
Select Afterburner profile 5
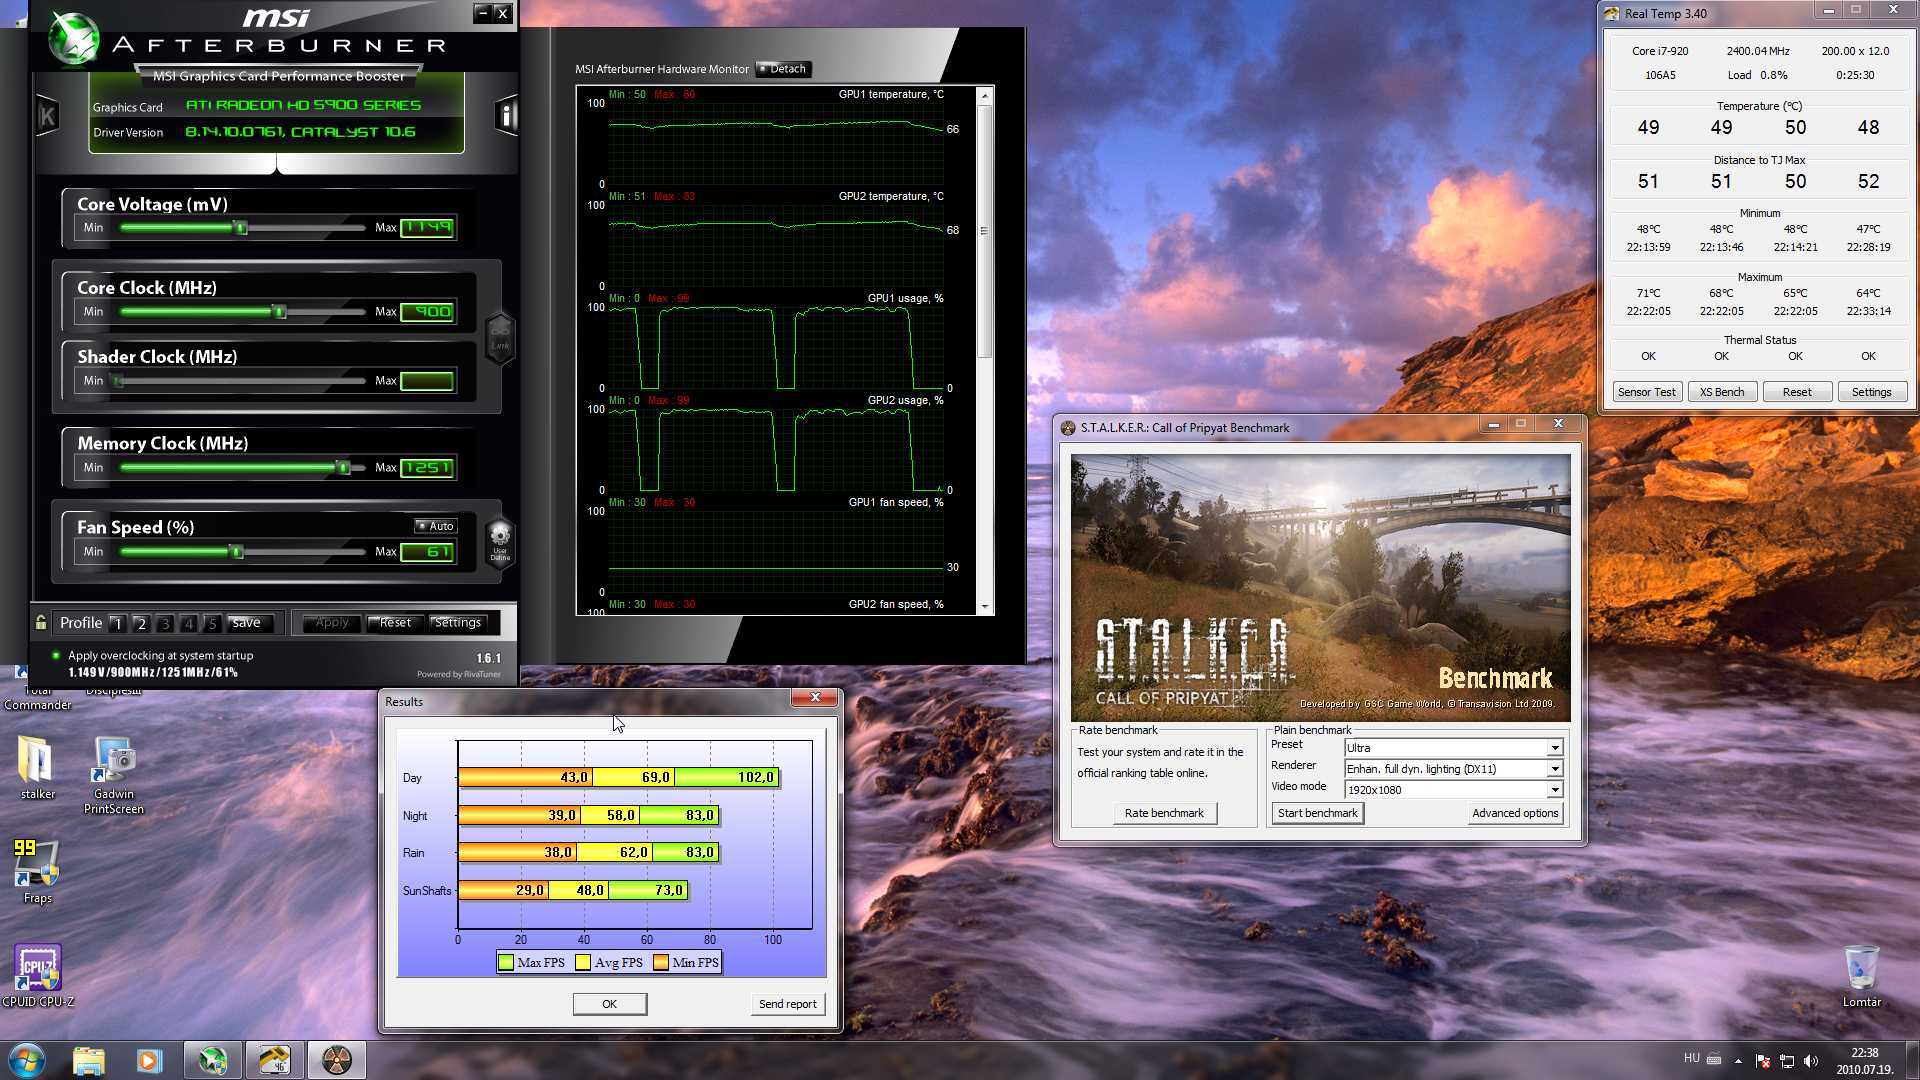(212, 623)
